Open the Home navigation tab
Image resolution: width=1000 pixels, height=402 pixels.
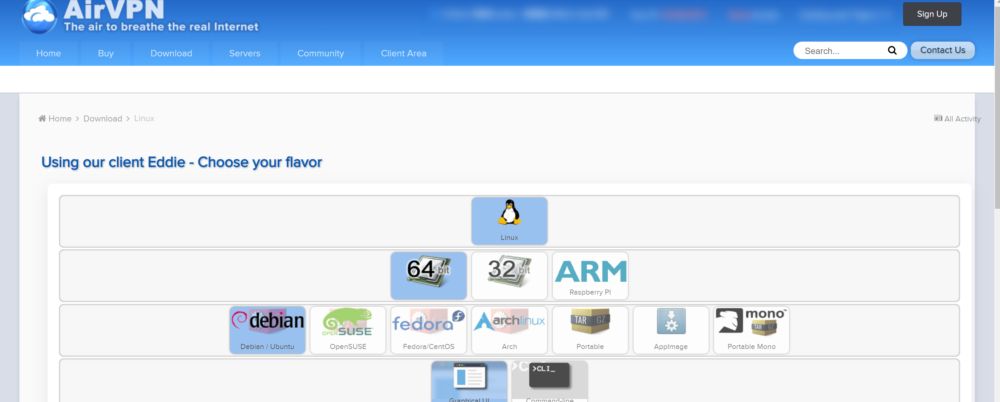pos(48,54)
